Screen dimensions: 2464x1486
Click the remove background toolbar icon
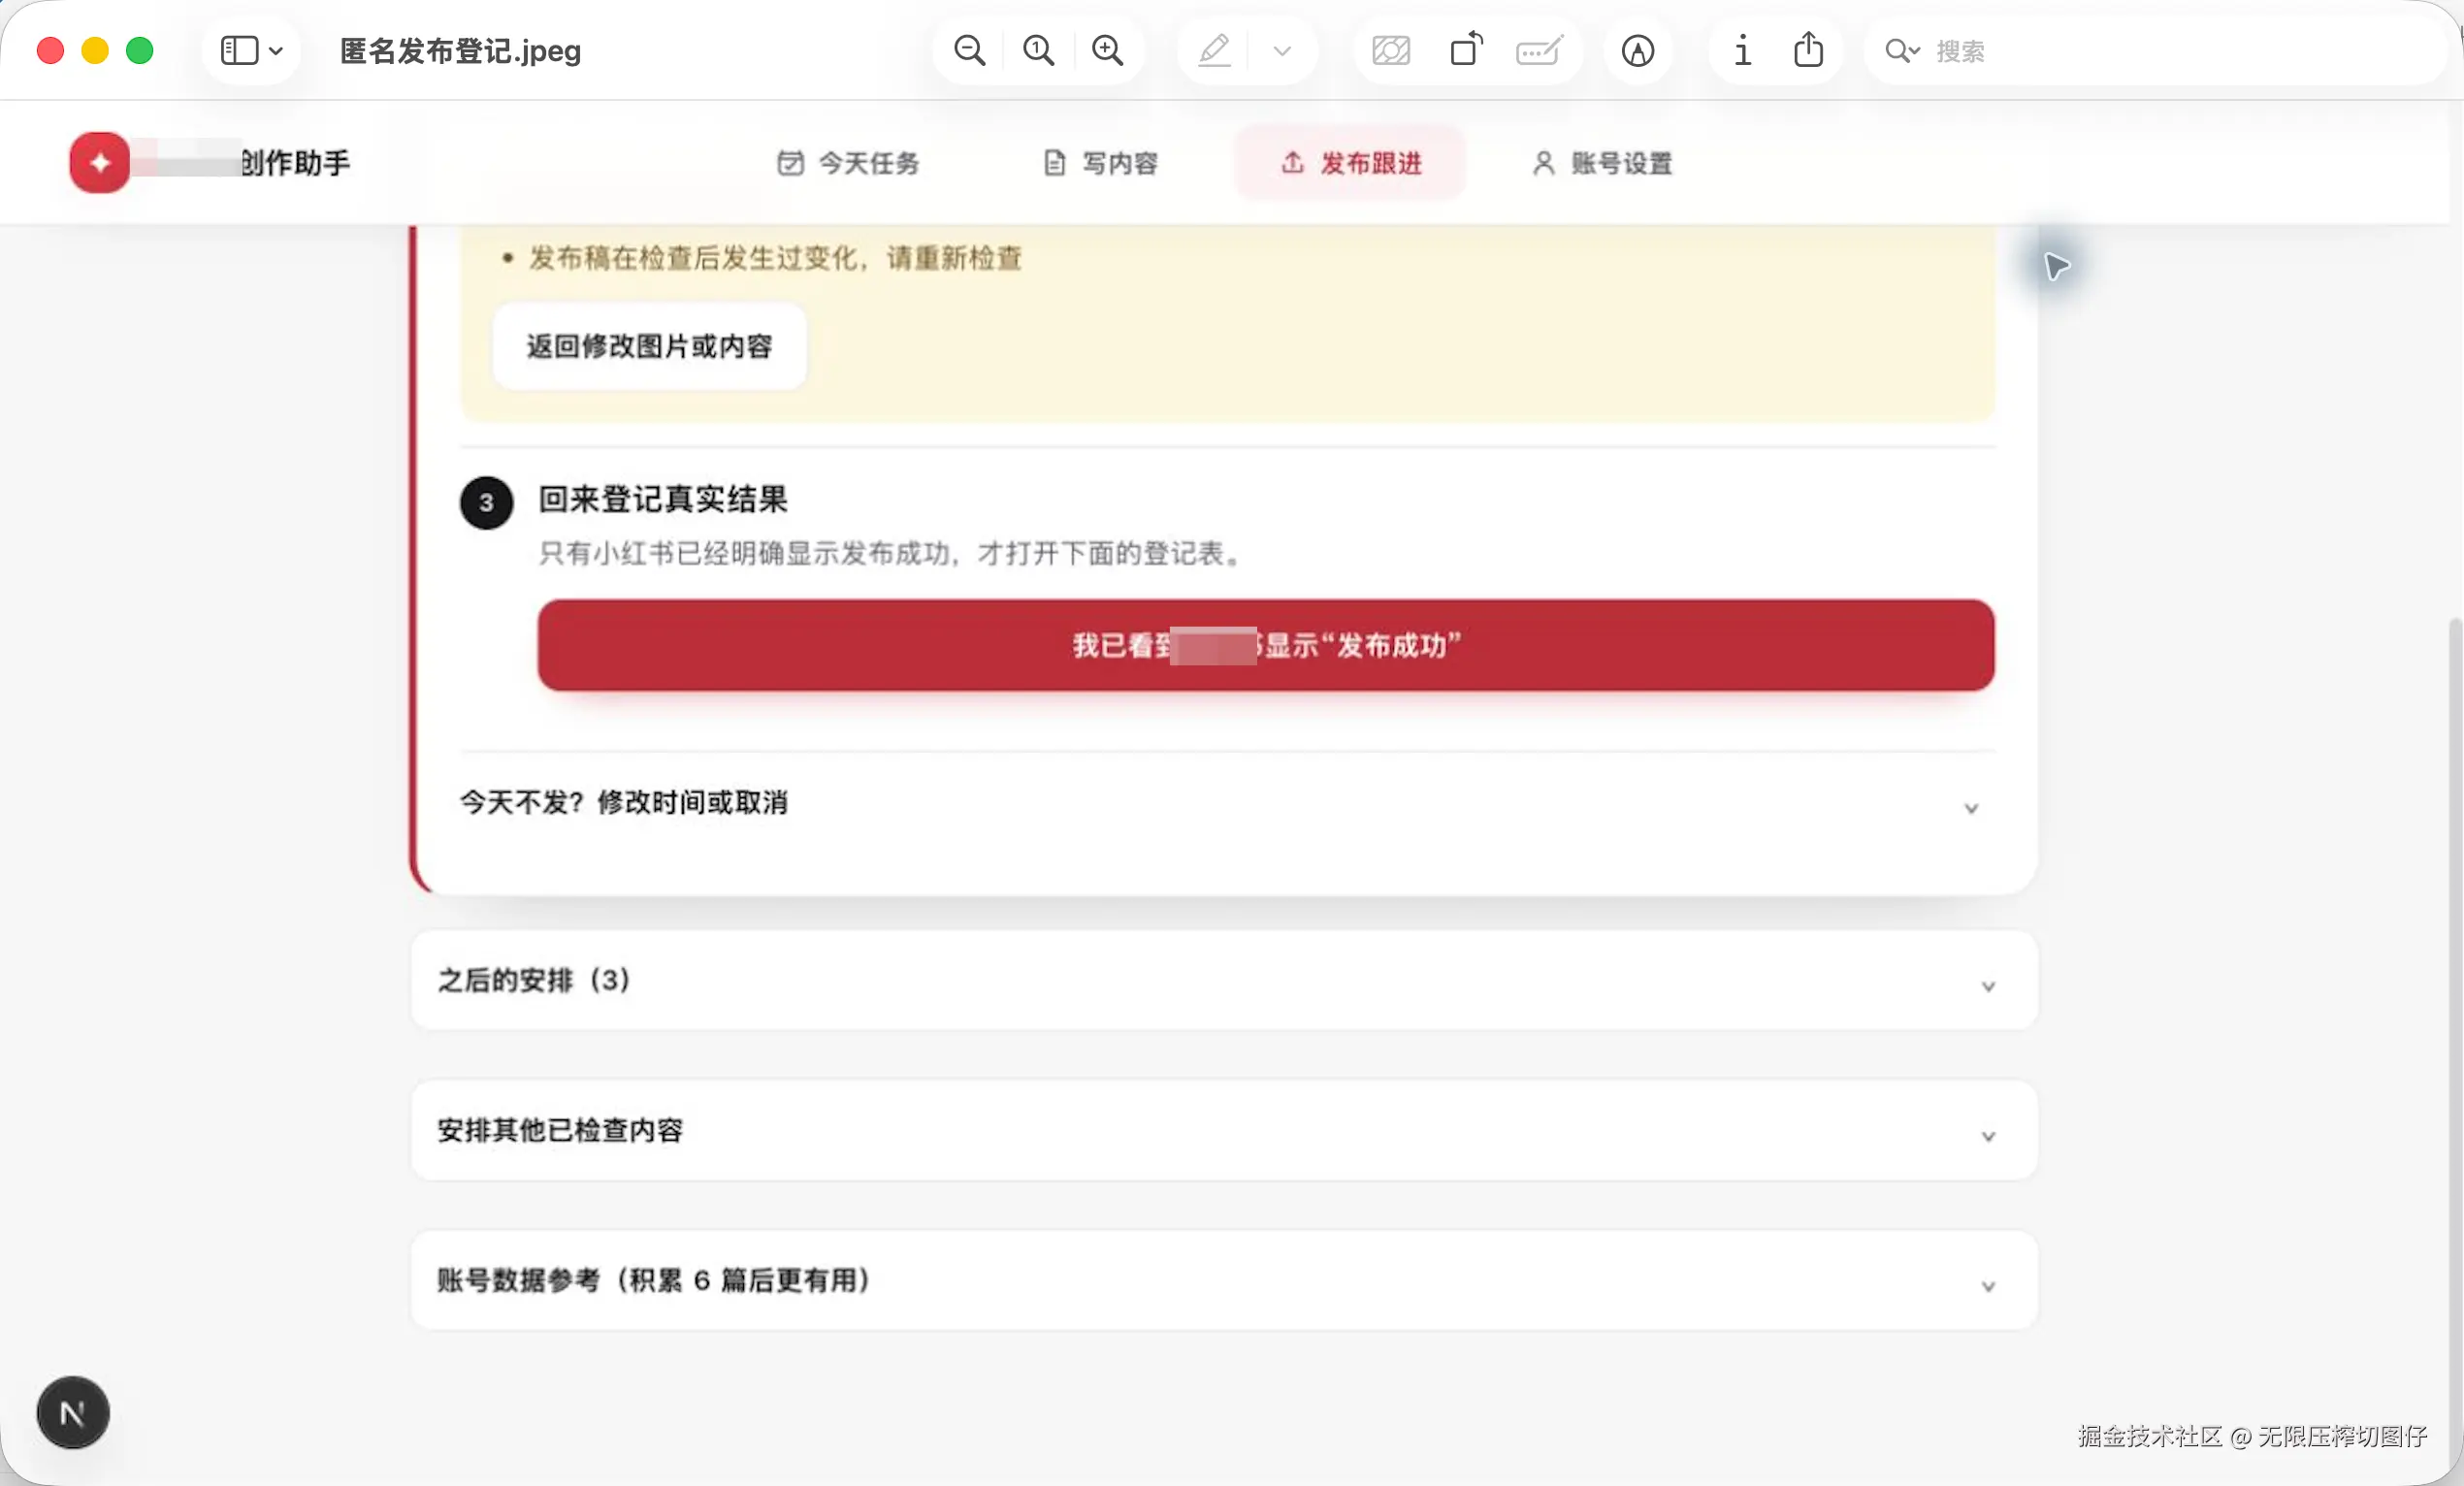[x=1391, y=50]
